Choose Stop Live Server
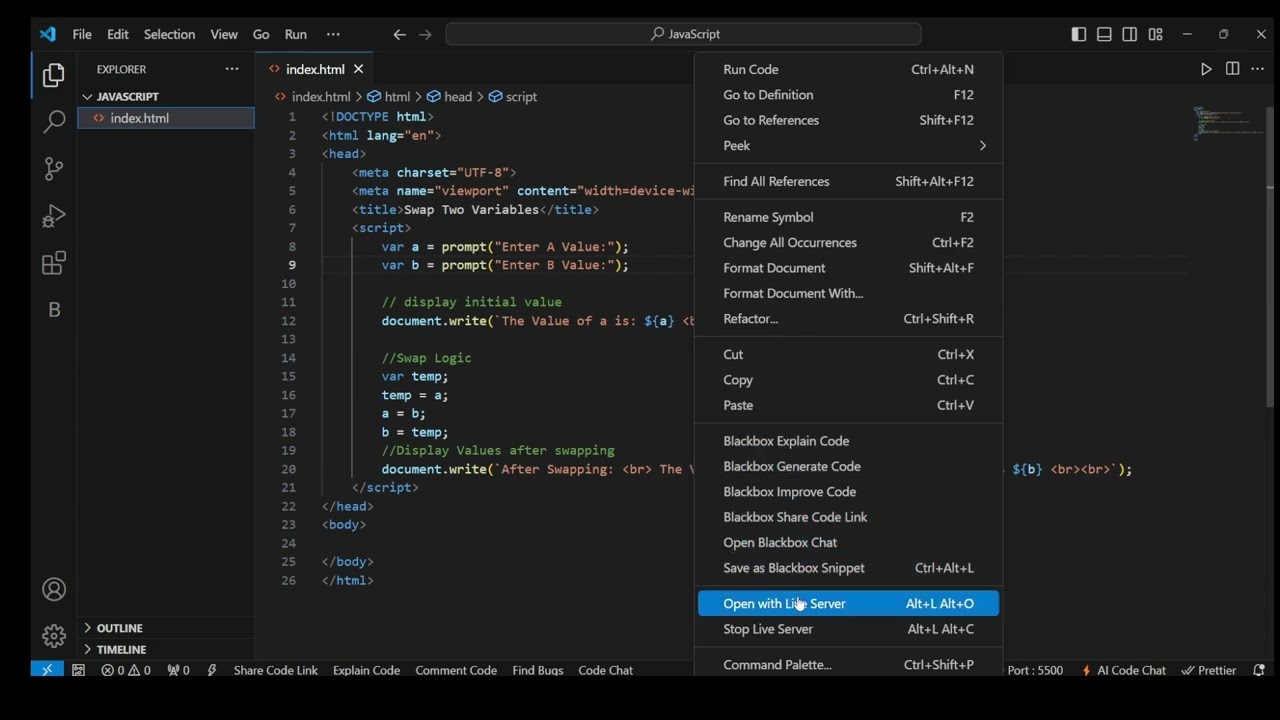Viewport: 1280px width, 720px height. point(848,629)
